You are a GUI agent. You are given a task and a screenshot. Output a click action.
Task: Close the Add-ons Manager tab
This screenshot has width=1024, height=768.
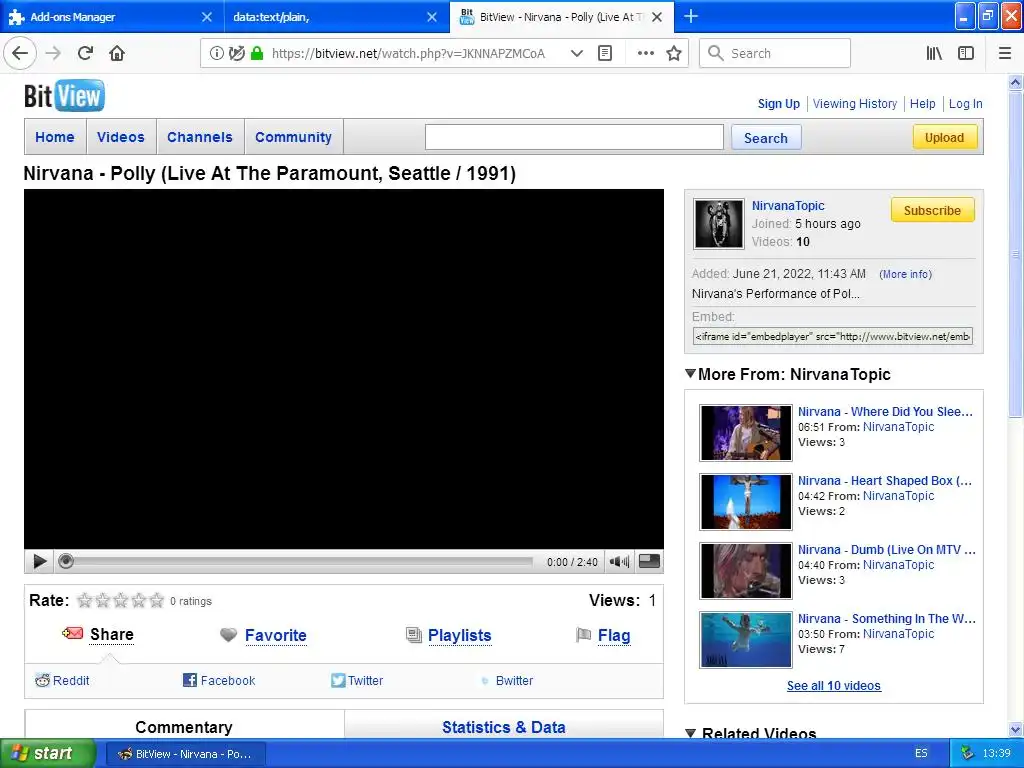(206, 17)
